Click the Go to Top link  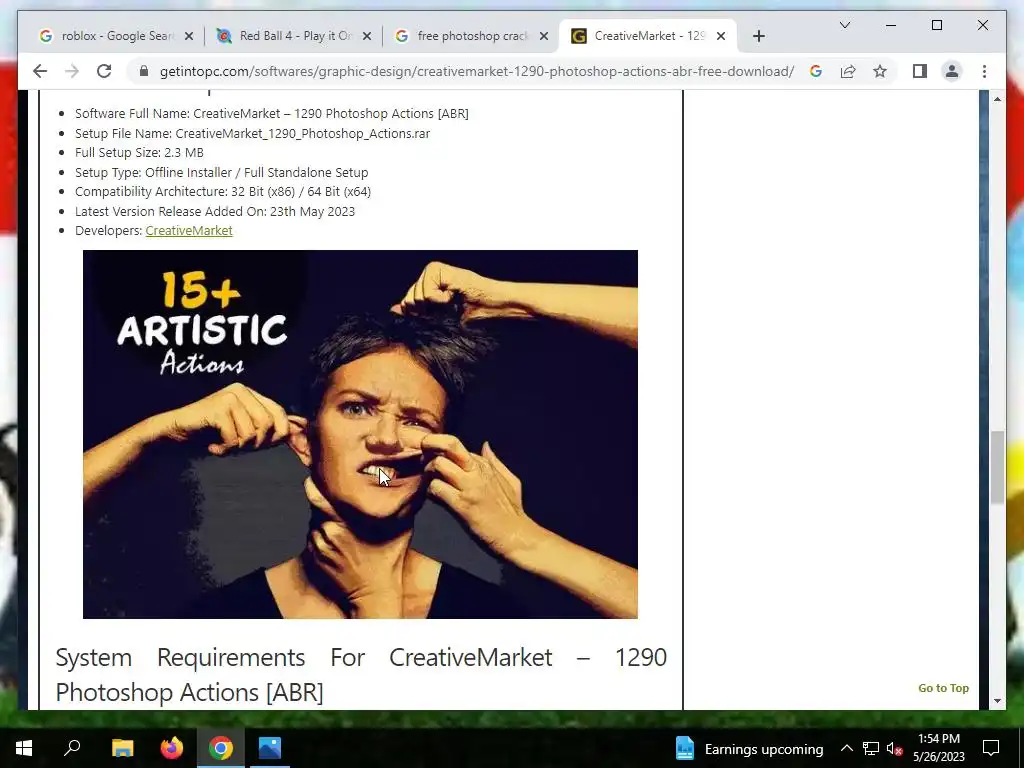point(943,688)
